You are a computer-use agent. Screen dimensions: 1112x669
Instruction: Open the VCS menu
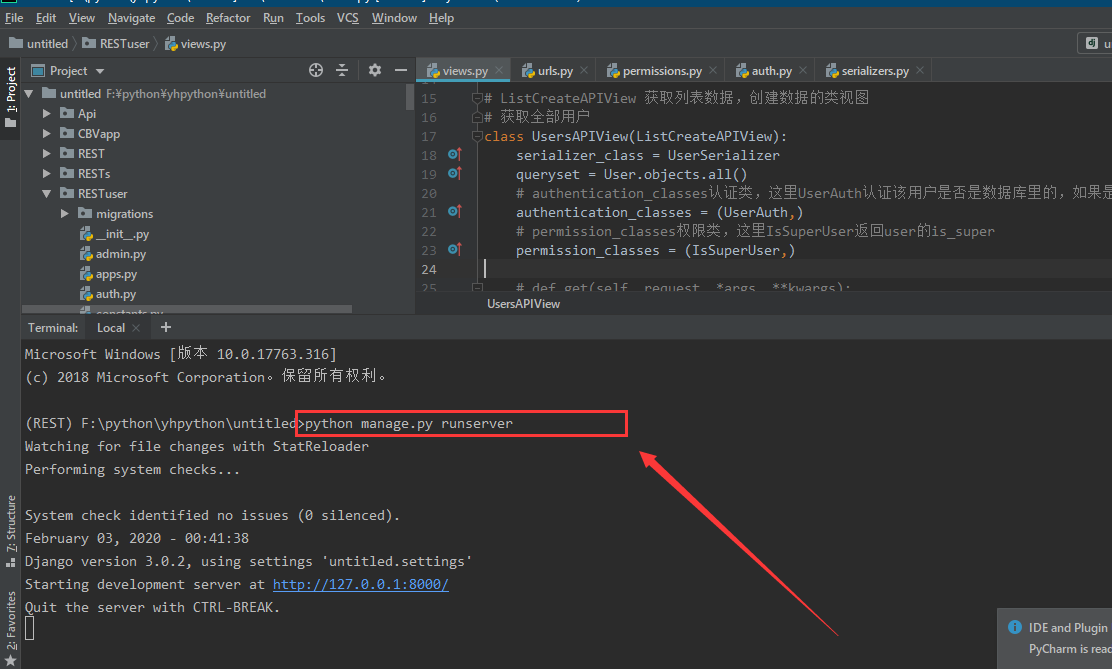(x=348, y=18)
